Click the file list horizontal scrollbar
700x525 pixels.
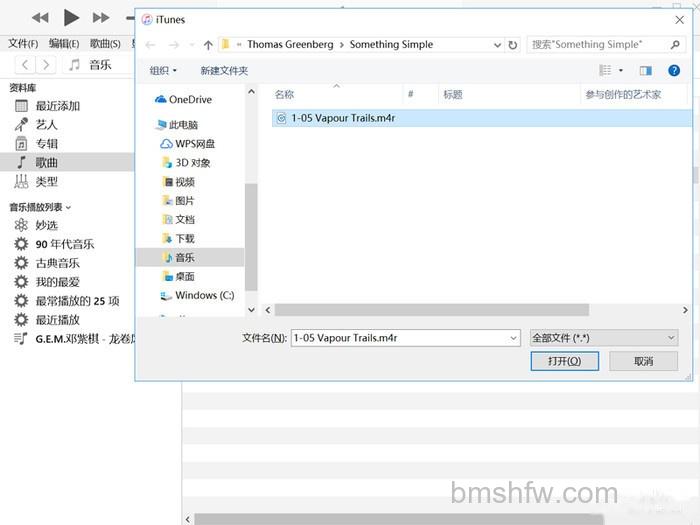point(432,310)
